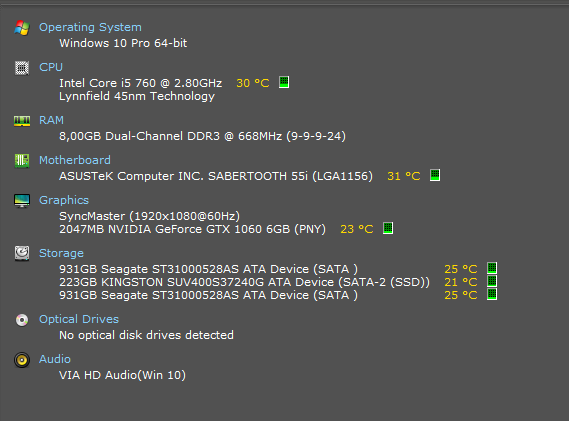Open the Storage section heading

point(61,253)
